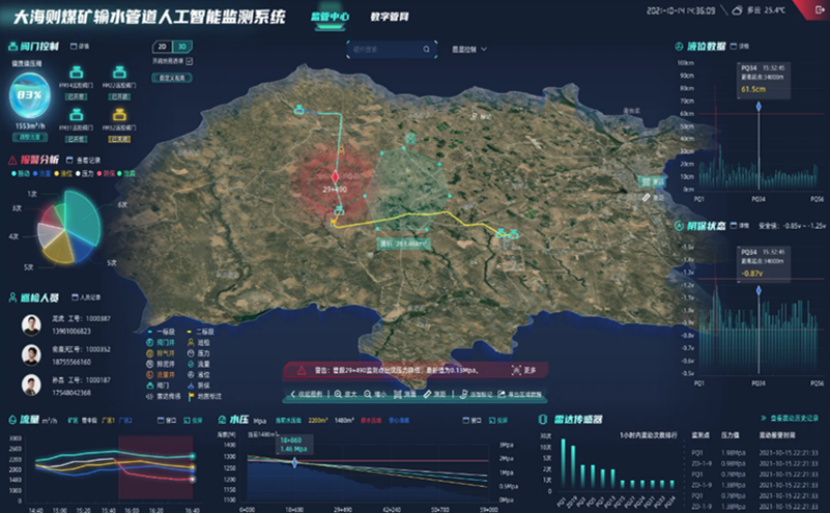Click the 阴保状态 chart slider handle
Image resolution: width=831 pixels, height=514 pixels.
pos(759,290)
